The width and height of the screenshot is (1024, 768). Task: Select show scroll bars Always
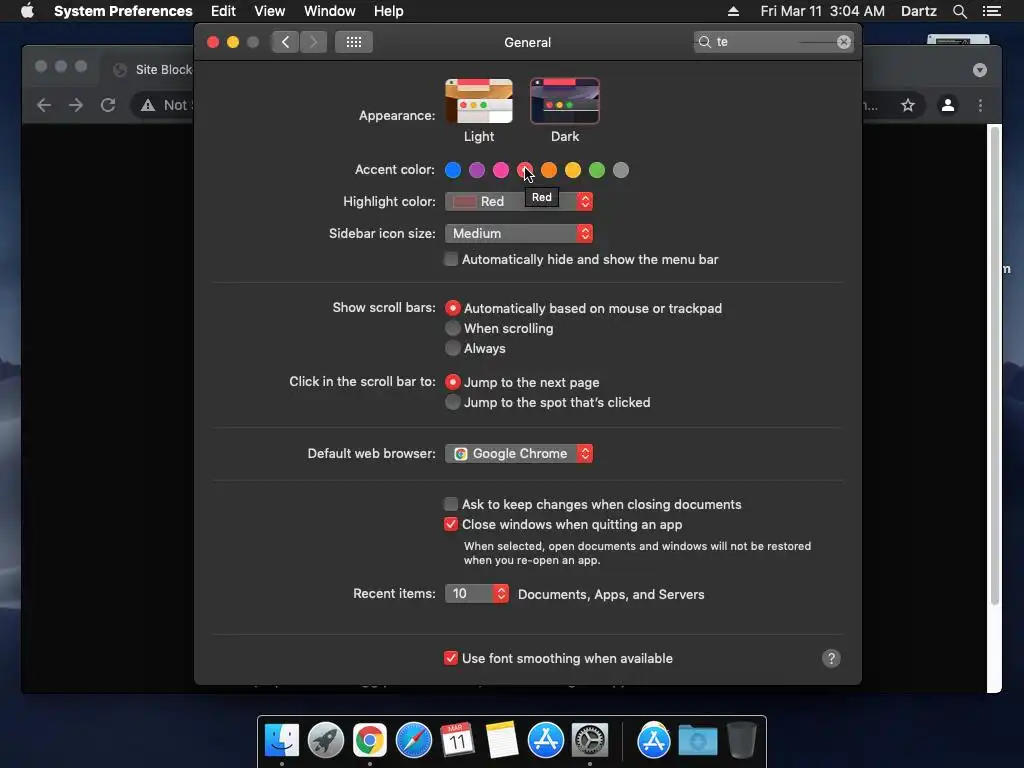453,348
